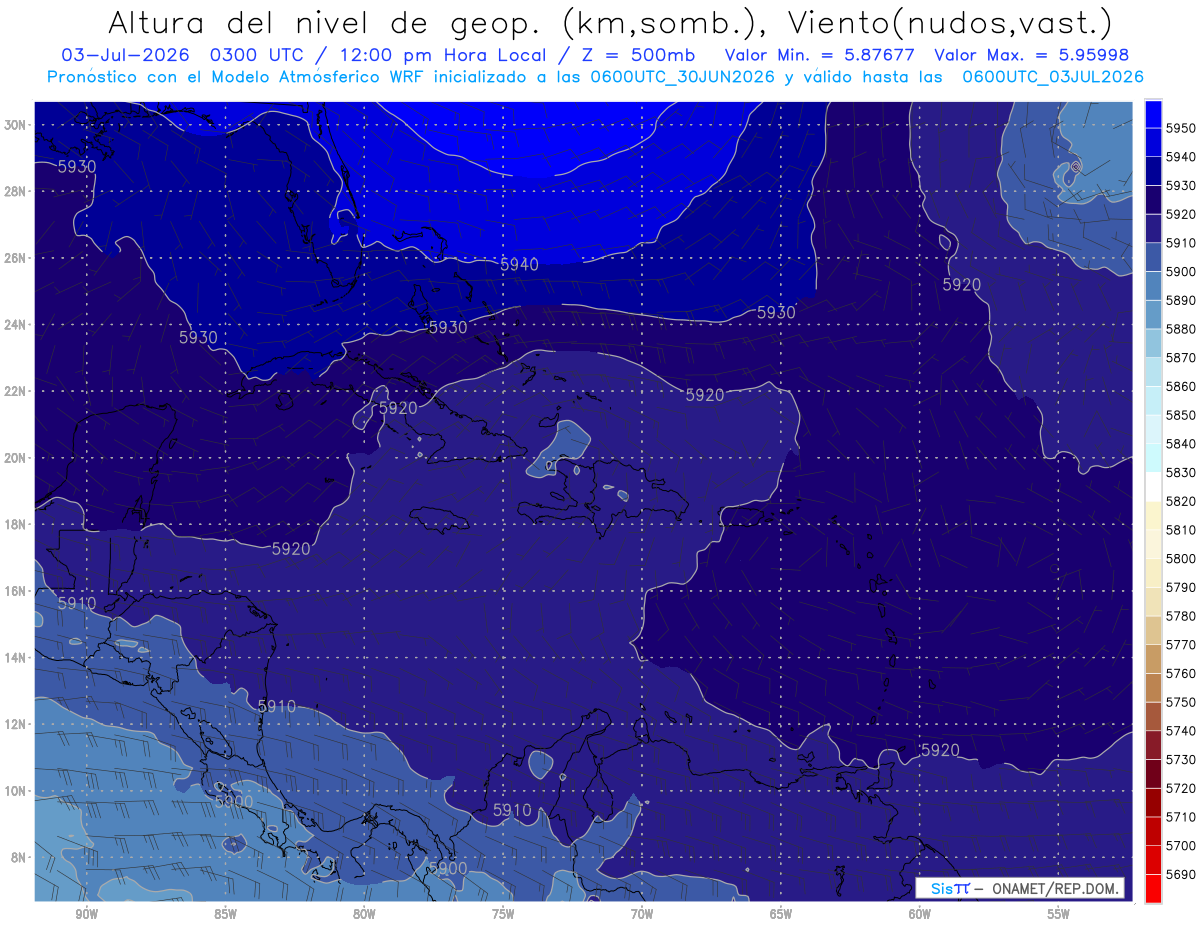Click the 90W longitude axis label

[86, 914]
